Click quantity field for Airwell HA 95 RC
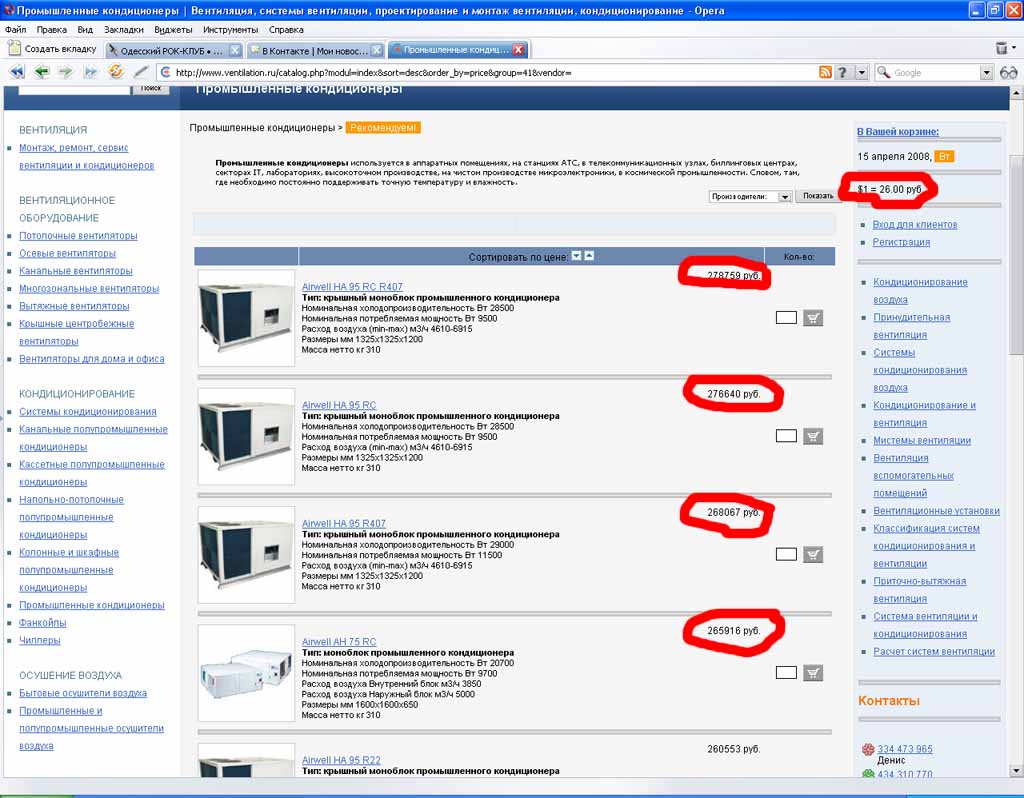This screenshot has width=1024, height=798. click(786, 436)
